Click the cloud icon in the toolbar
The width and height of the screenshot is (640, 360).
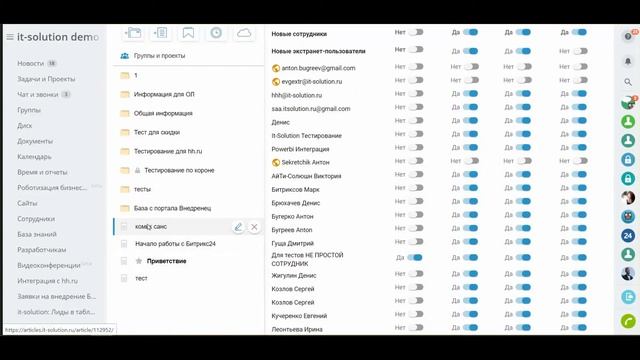[244, 33]
